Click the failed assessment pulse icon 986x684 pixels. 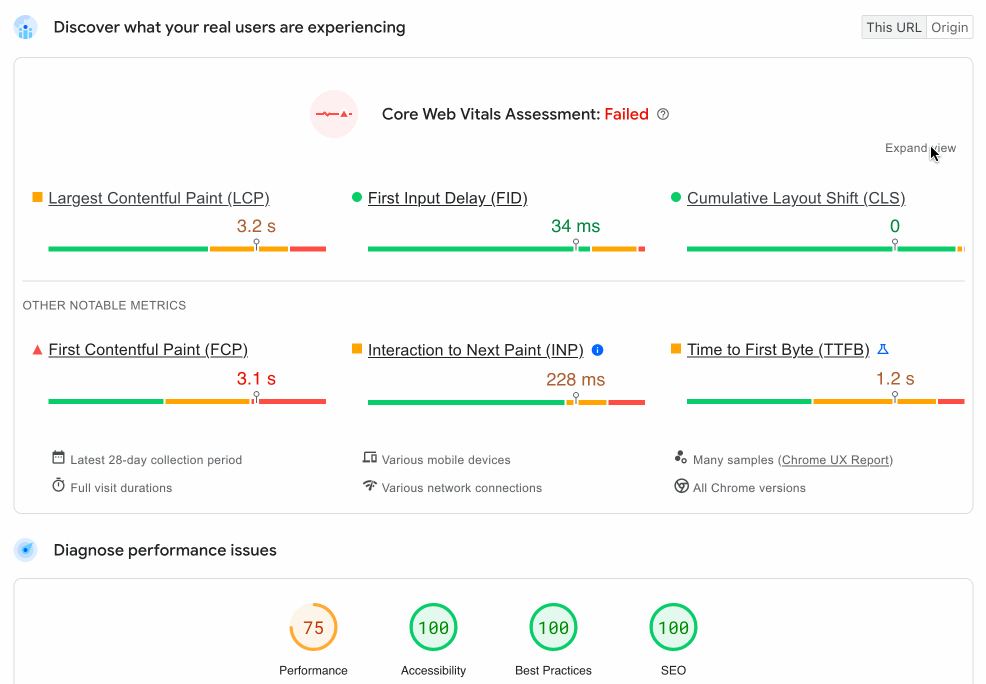point(334,114)
